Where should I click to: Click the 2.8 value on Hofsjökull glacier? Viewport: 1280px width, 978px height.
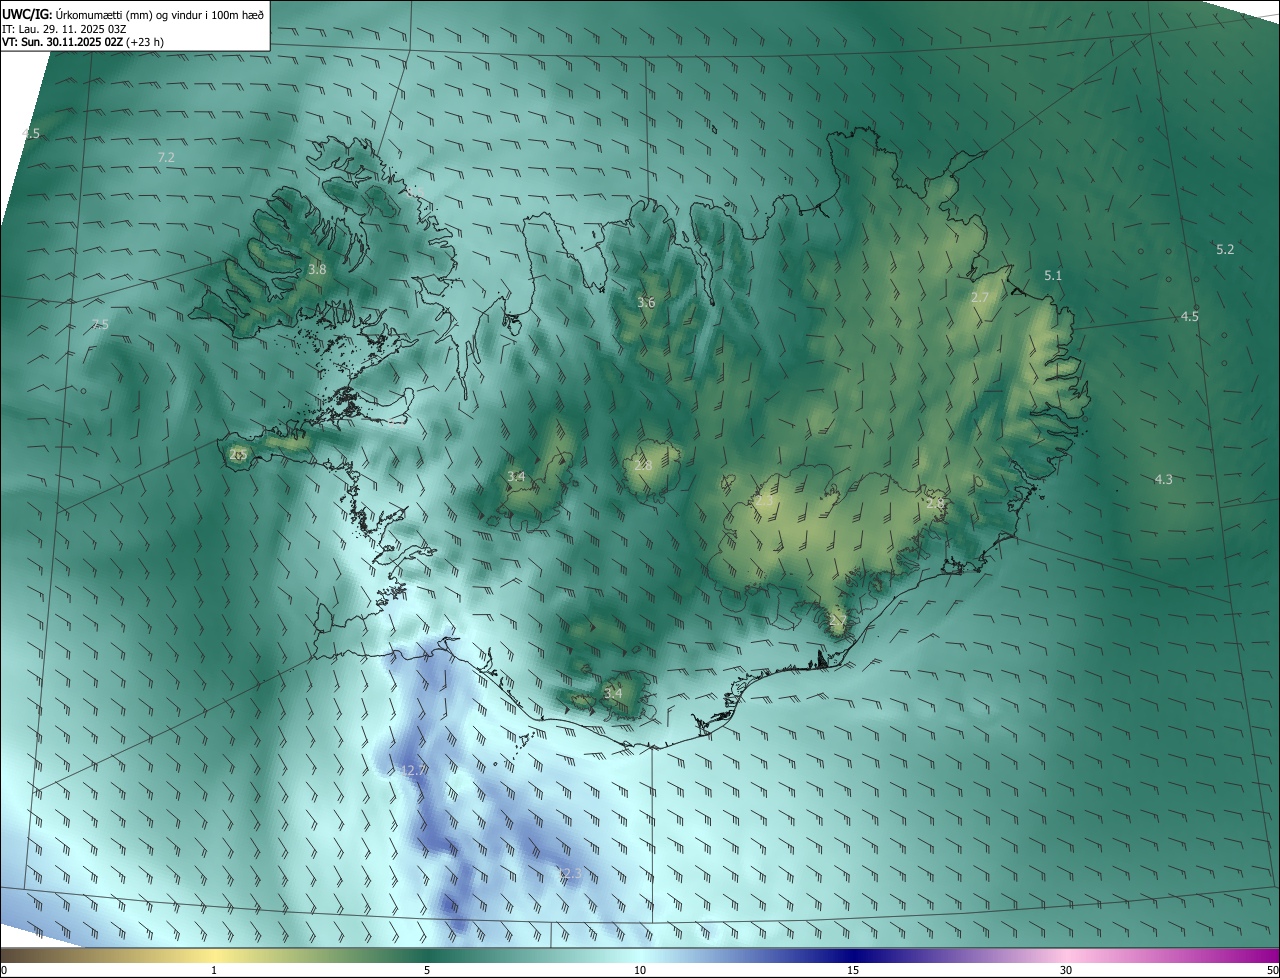[x=643, y=465]
